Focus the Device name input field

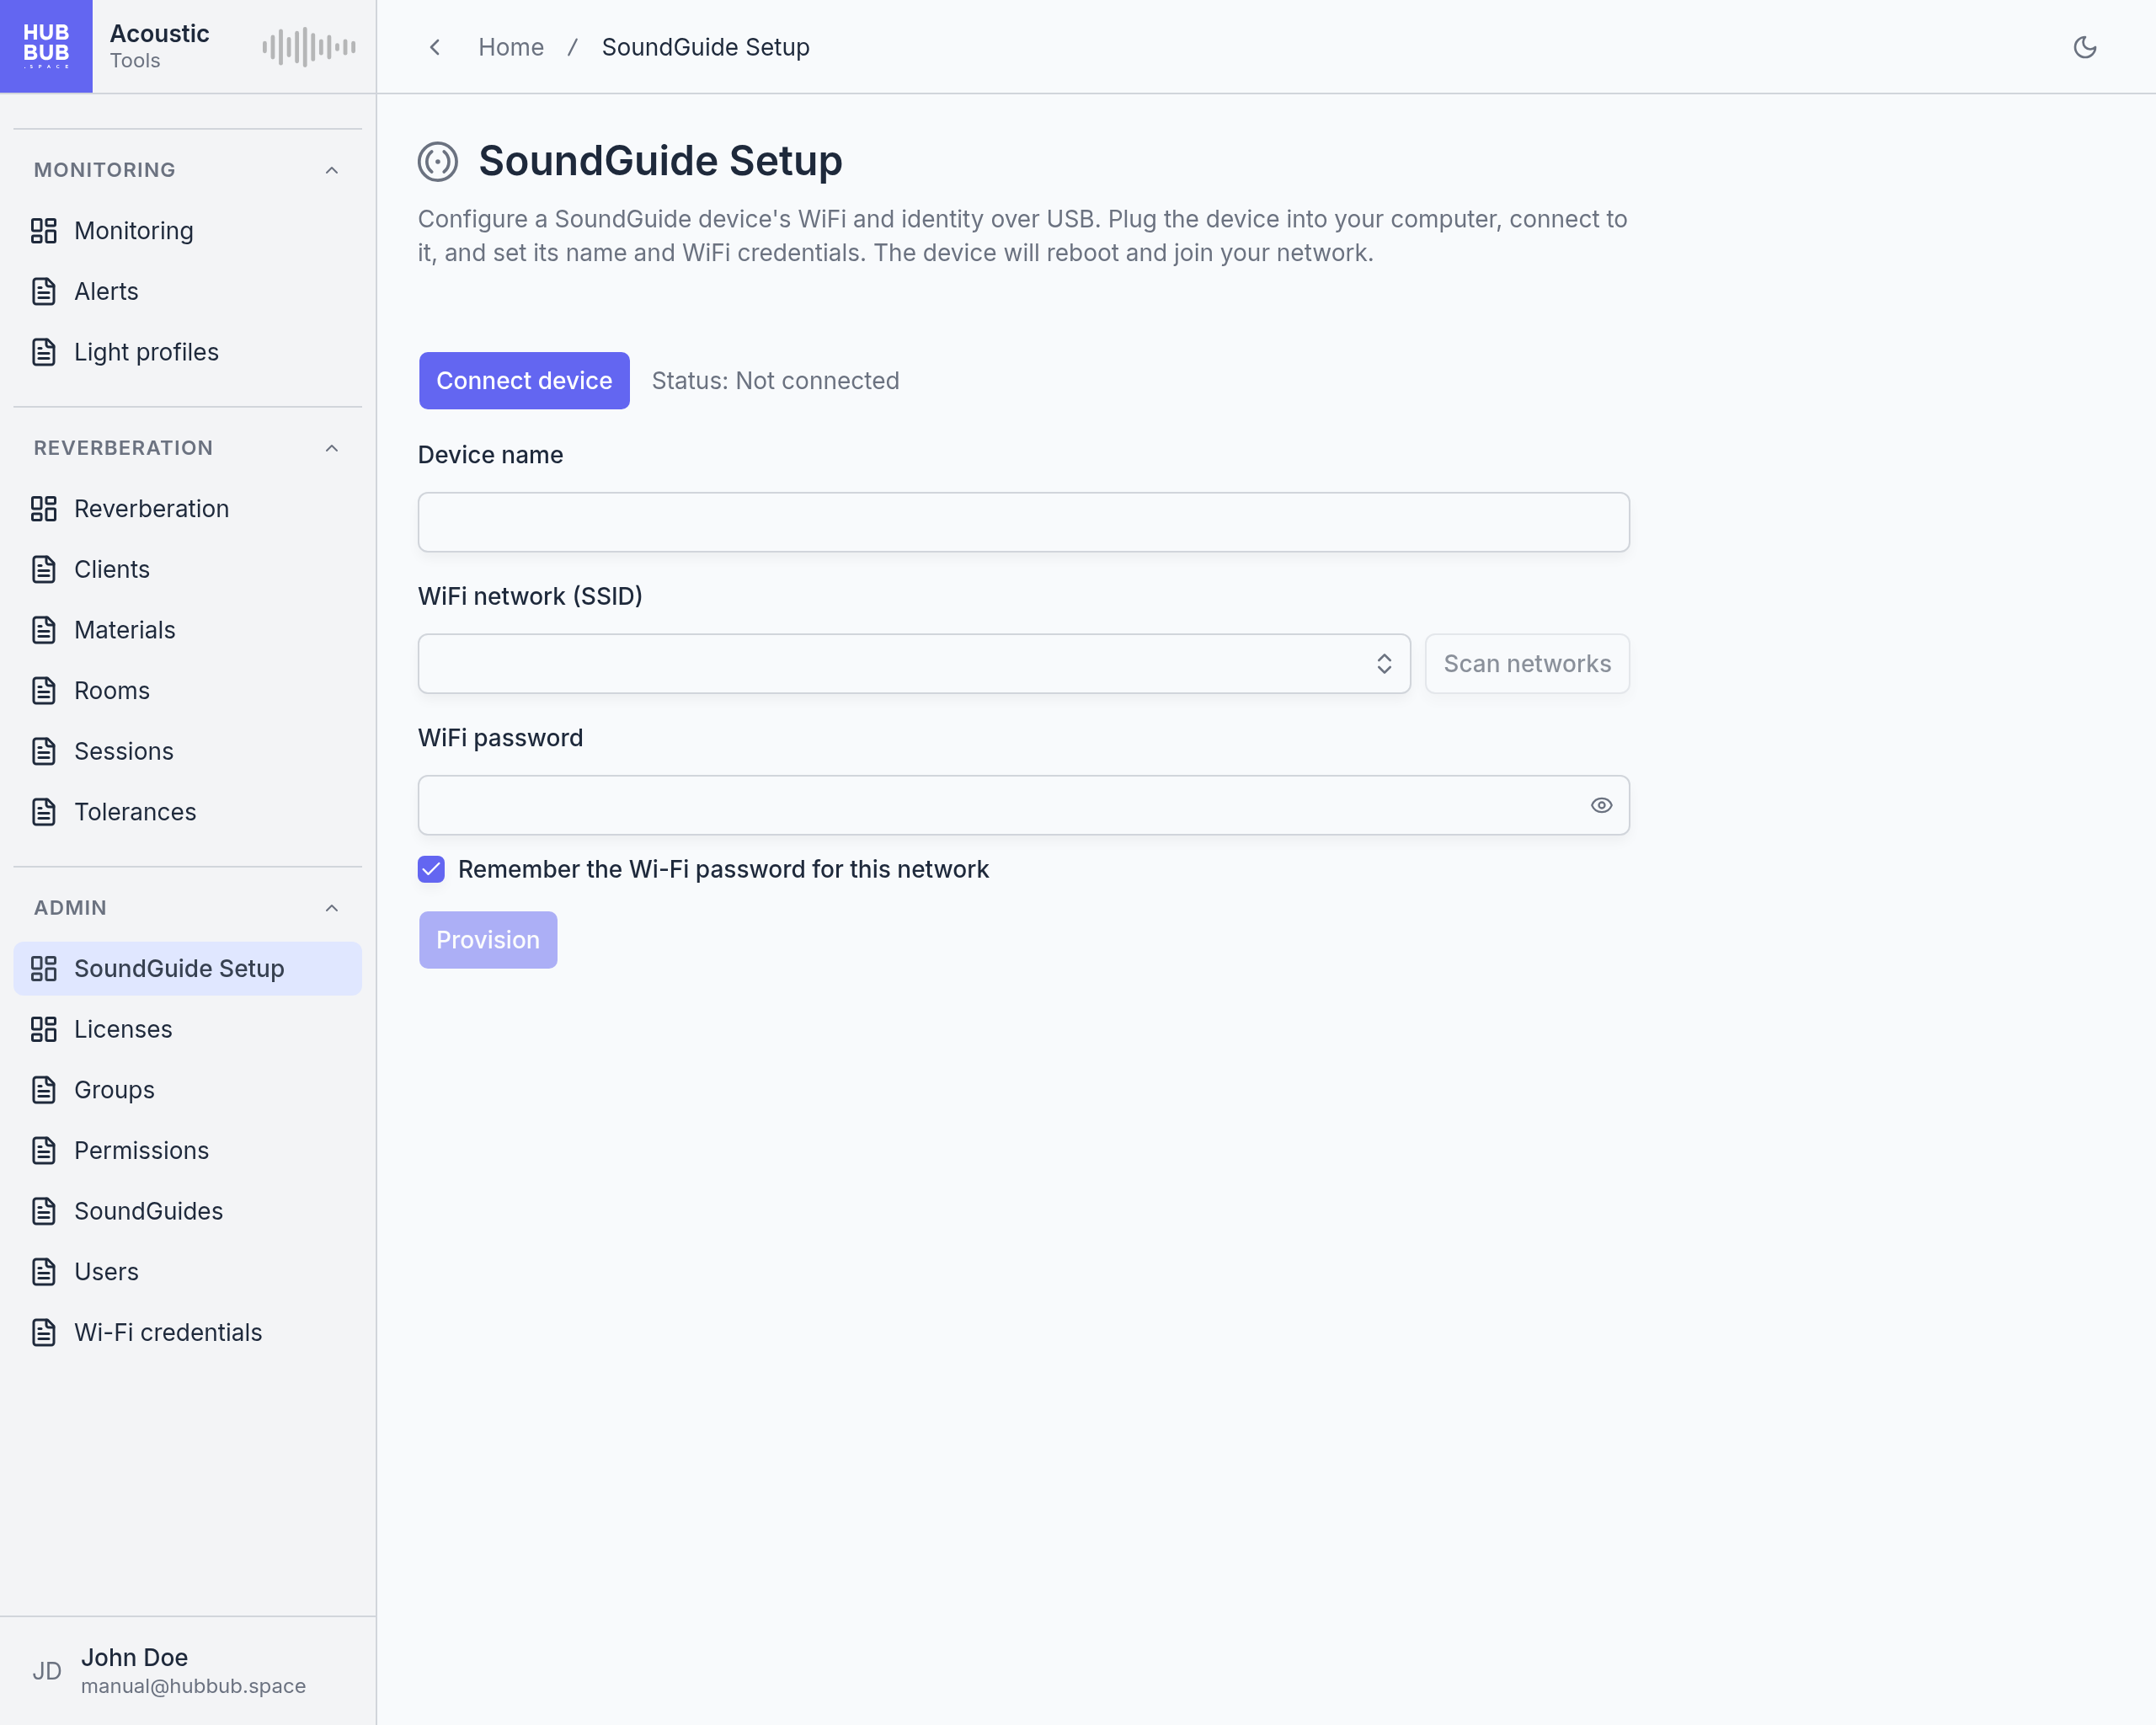pos(1024,522)
